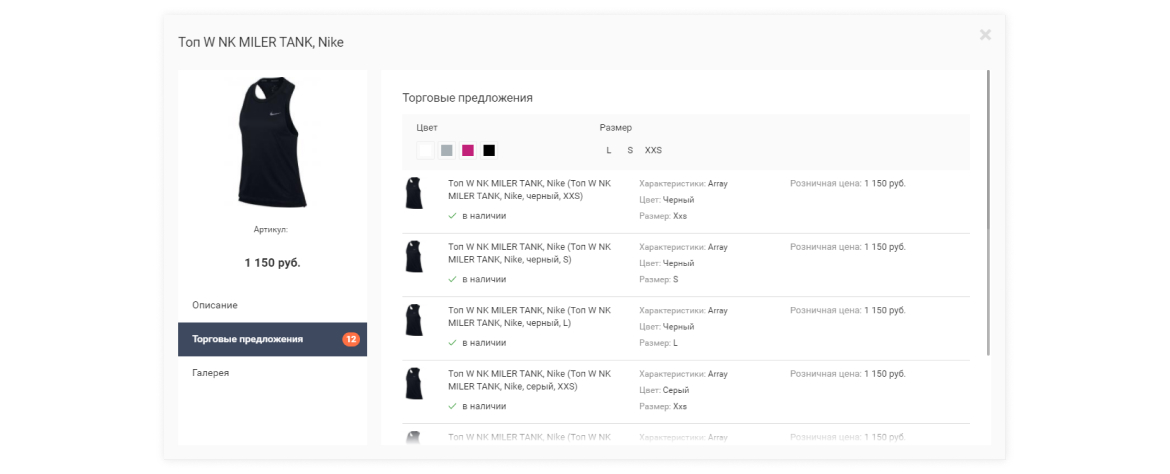1170x474 pixels.
Task: Choose the black color swatch
Action: [x=489, y=150]
